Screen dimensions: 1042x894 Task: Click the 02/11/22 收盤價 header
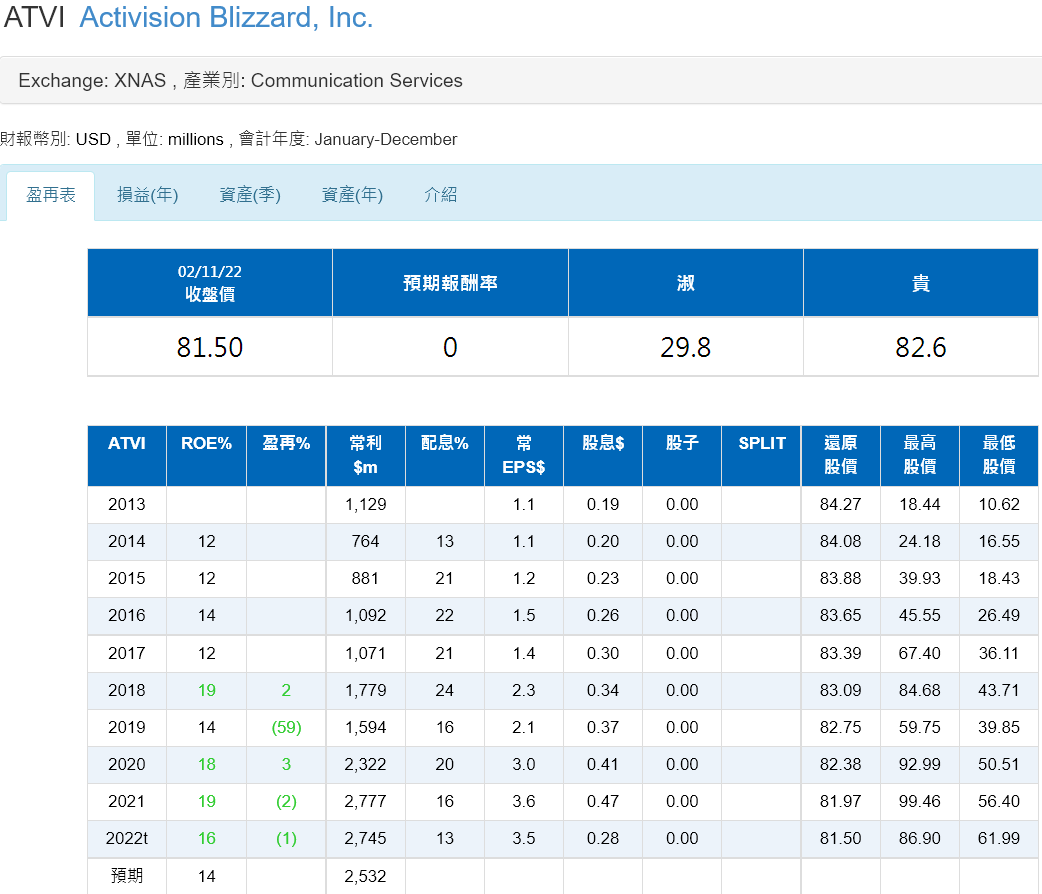(x=210, y=283)
